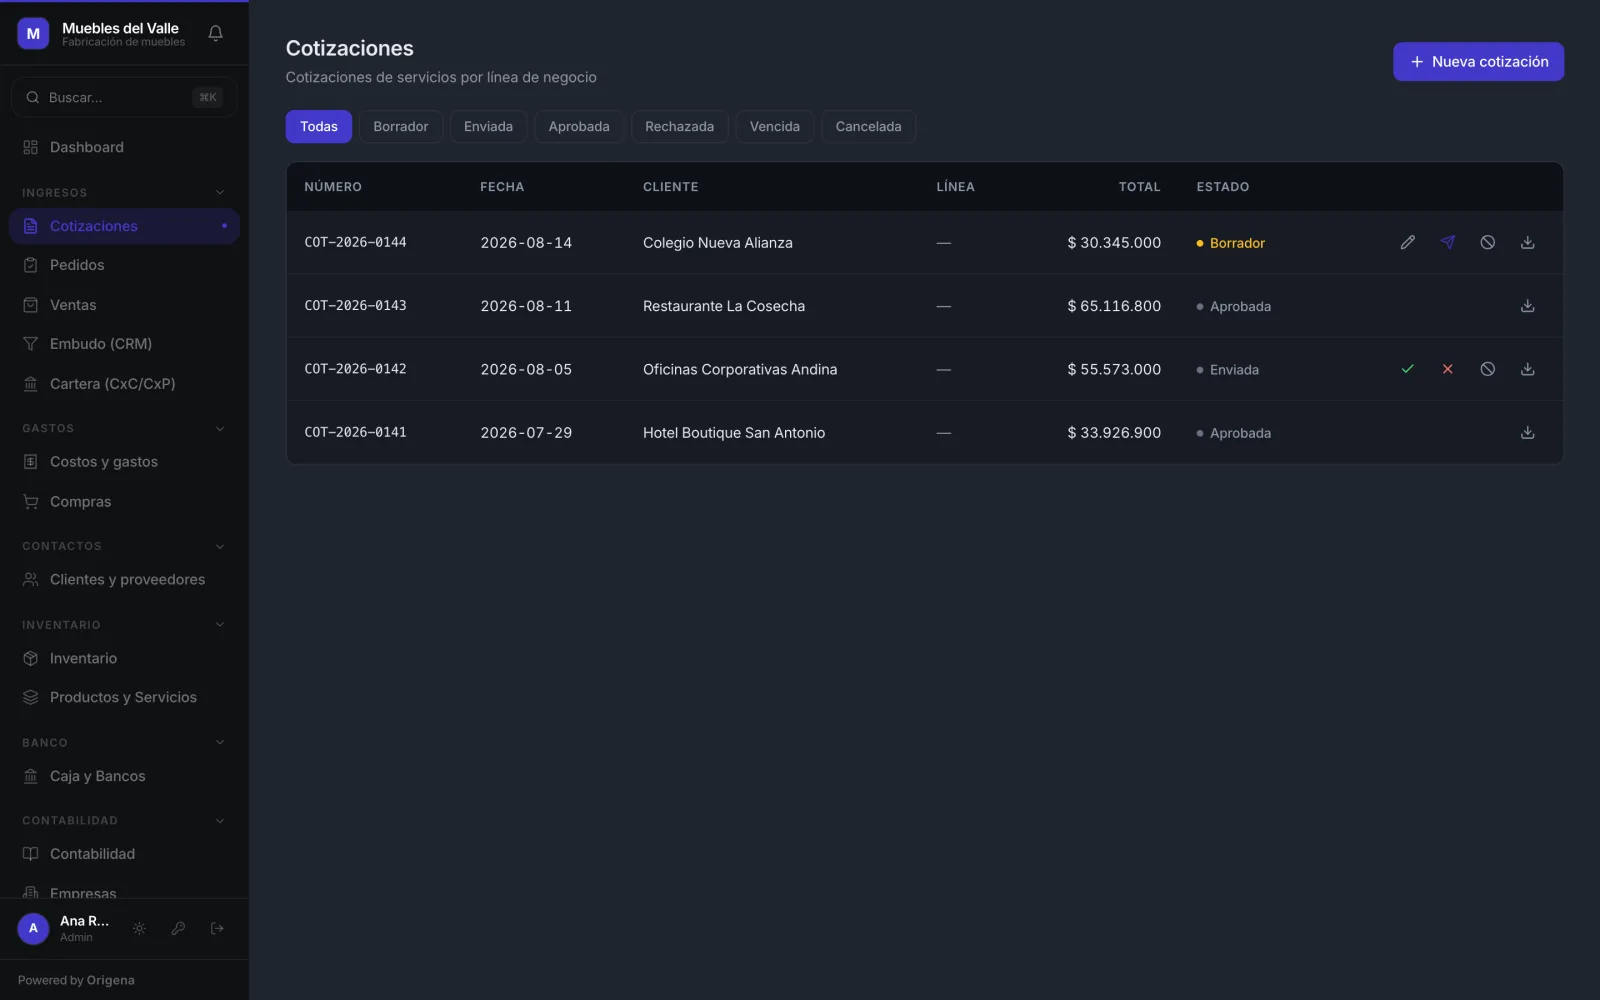Open the notifications bell

[215, 33]
